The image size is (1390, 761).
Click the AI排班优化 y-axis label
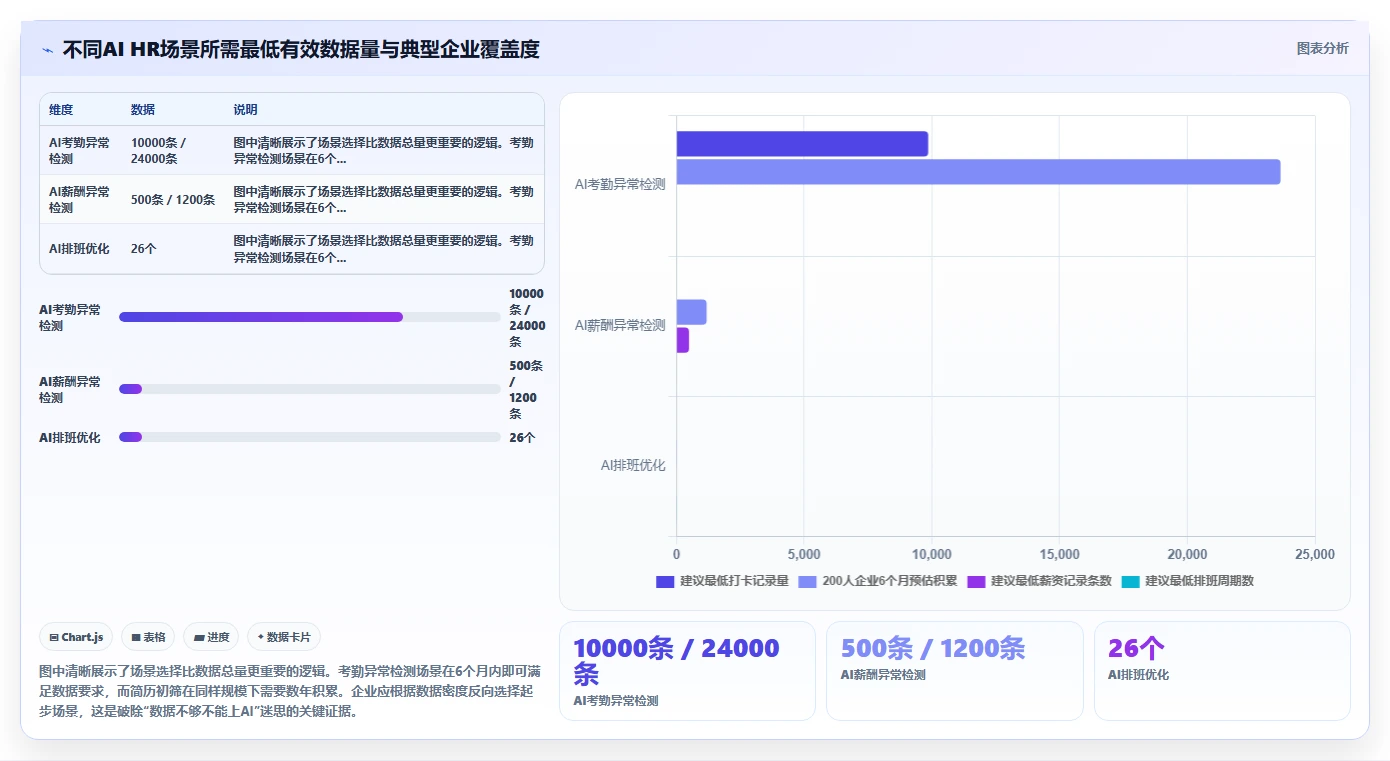(633, 465)
